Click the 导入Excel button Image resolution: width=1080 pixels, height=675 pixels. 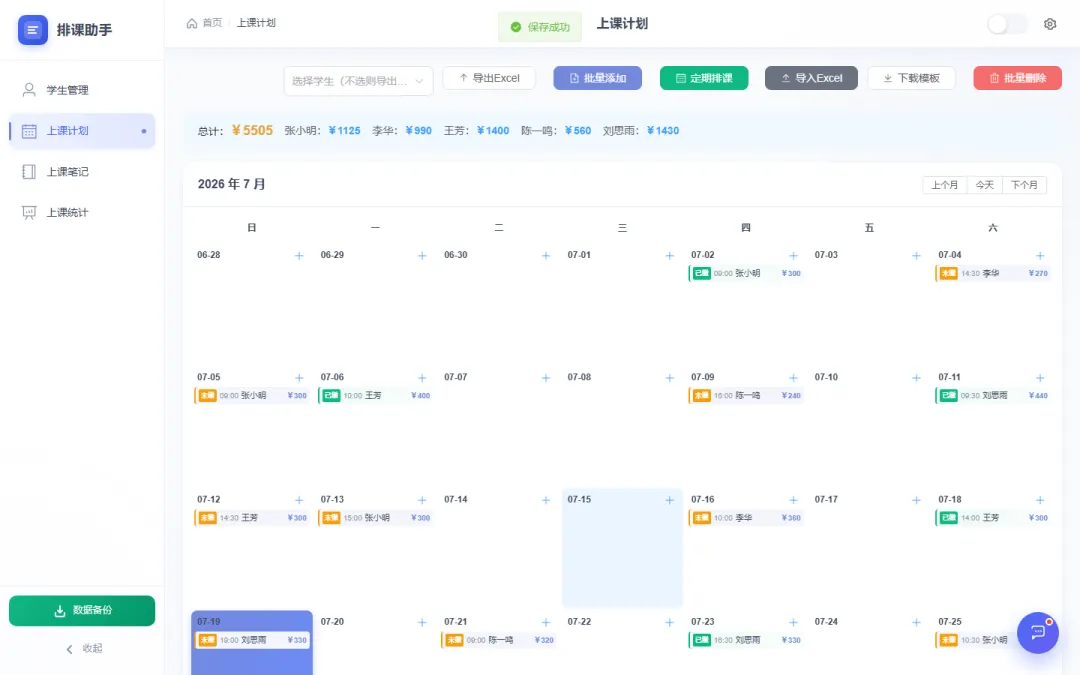tap(811, 79)
